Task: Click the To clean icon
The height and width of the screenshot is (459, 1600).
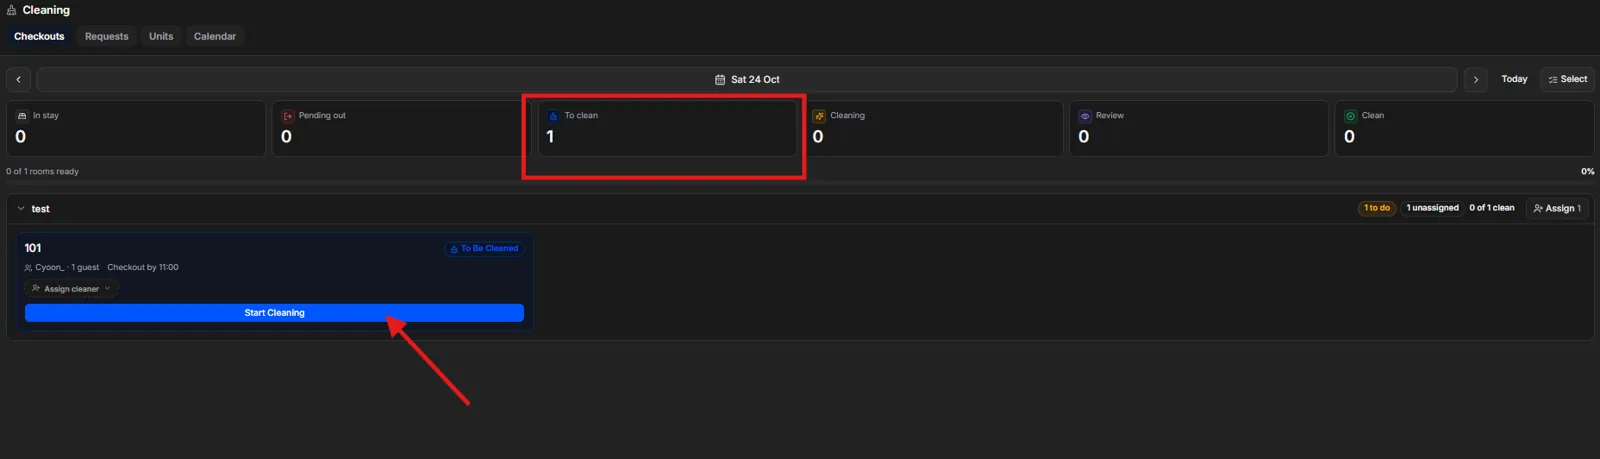Action: tap(554, 116)
